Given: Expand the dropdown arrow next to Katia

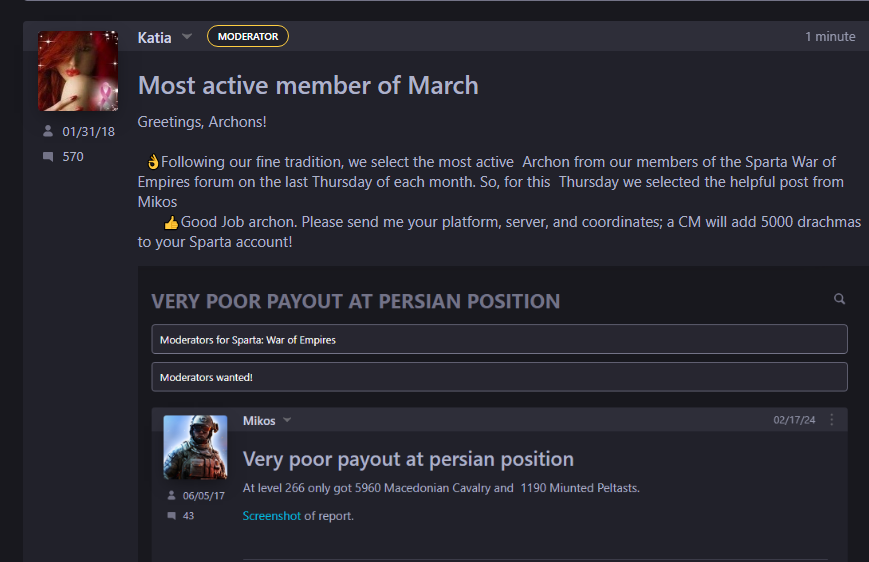Looking at the screenshot, I should pyautogui.click(x=187, y=37).
